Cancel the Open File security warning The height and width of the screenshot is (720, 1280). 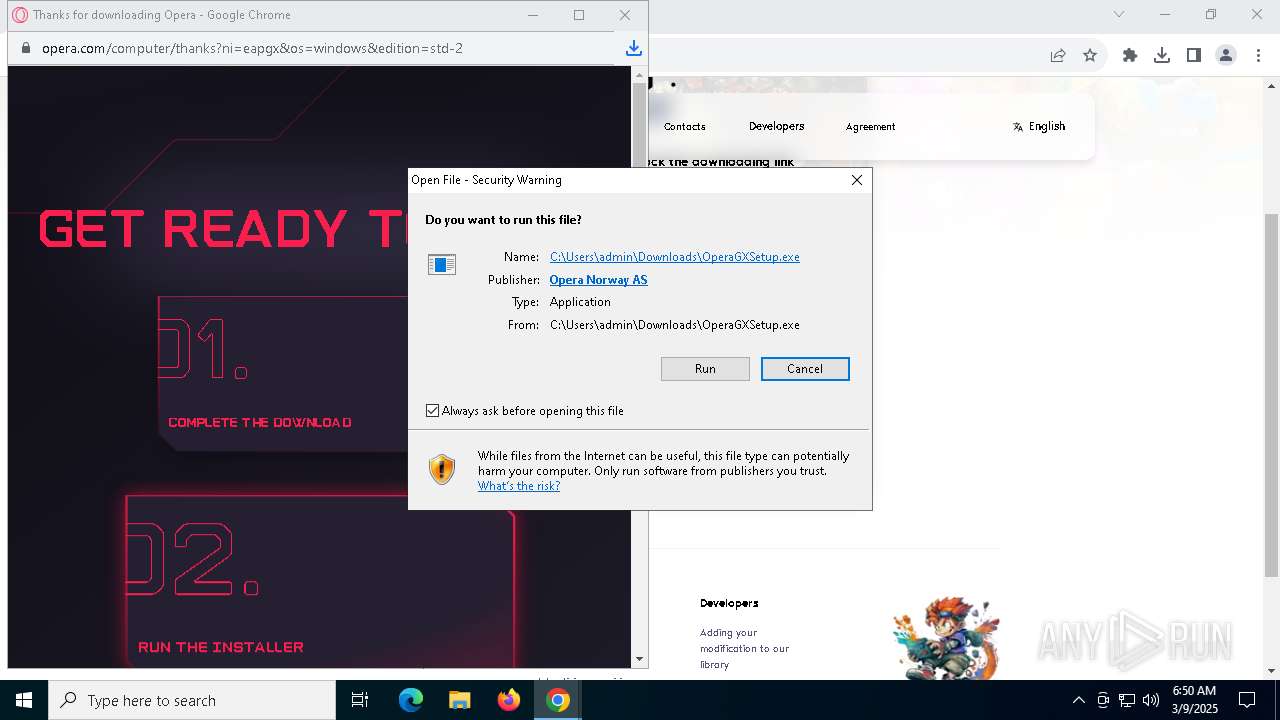[805, 369]
